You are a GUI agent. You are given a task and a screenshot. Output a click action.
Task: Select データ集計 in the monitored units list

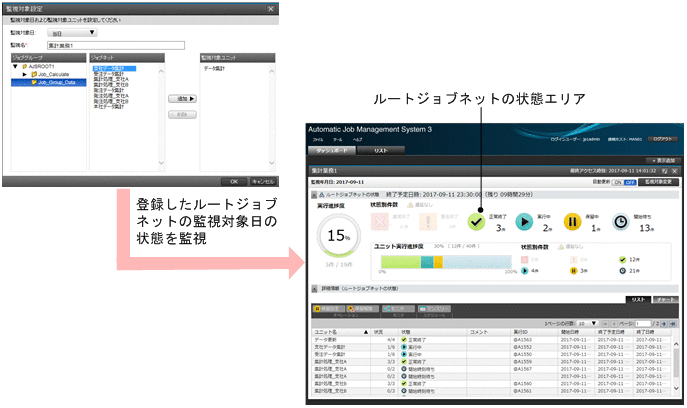click(214, 69)
